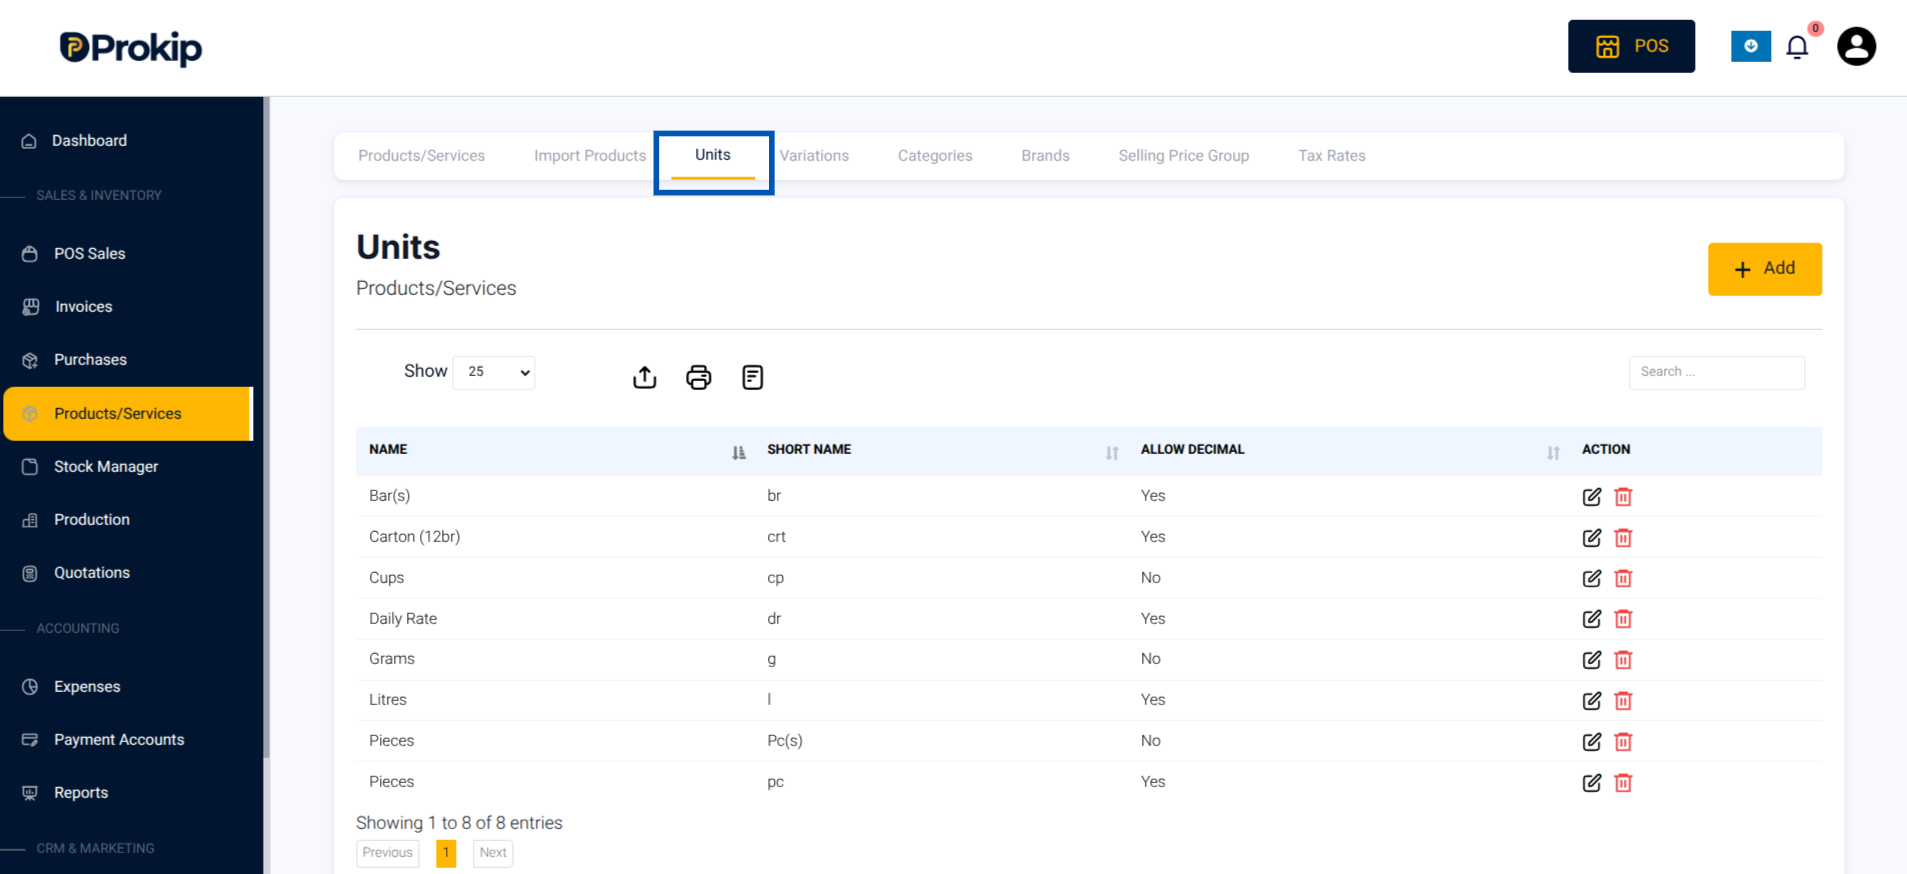Delete the Carton (12br) unit
Image resolution: width=1907 pixels, height=874 pixels.
(1623, 538)
